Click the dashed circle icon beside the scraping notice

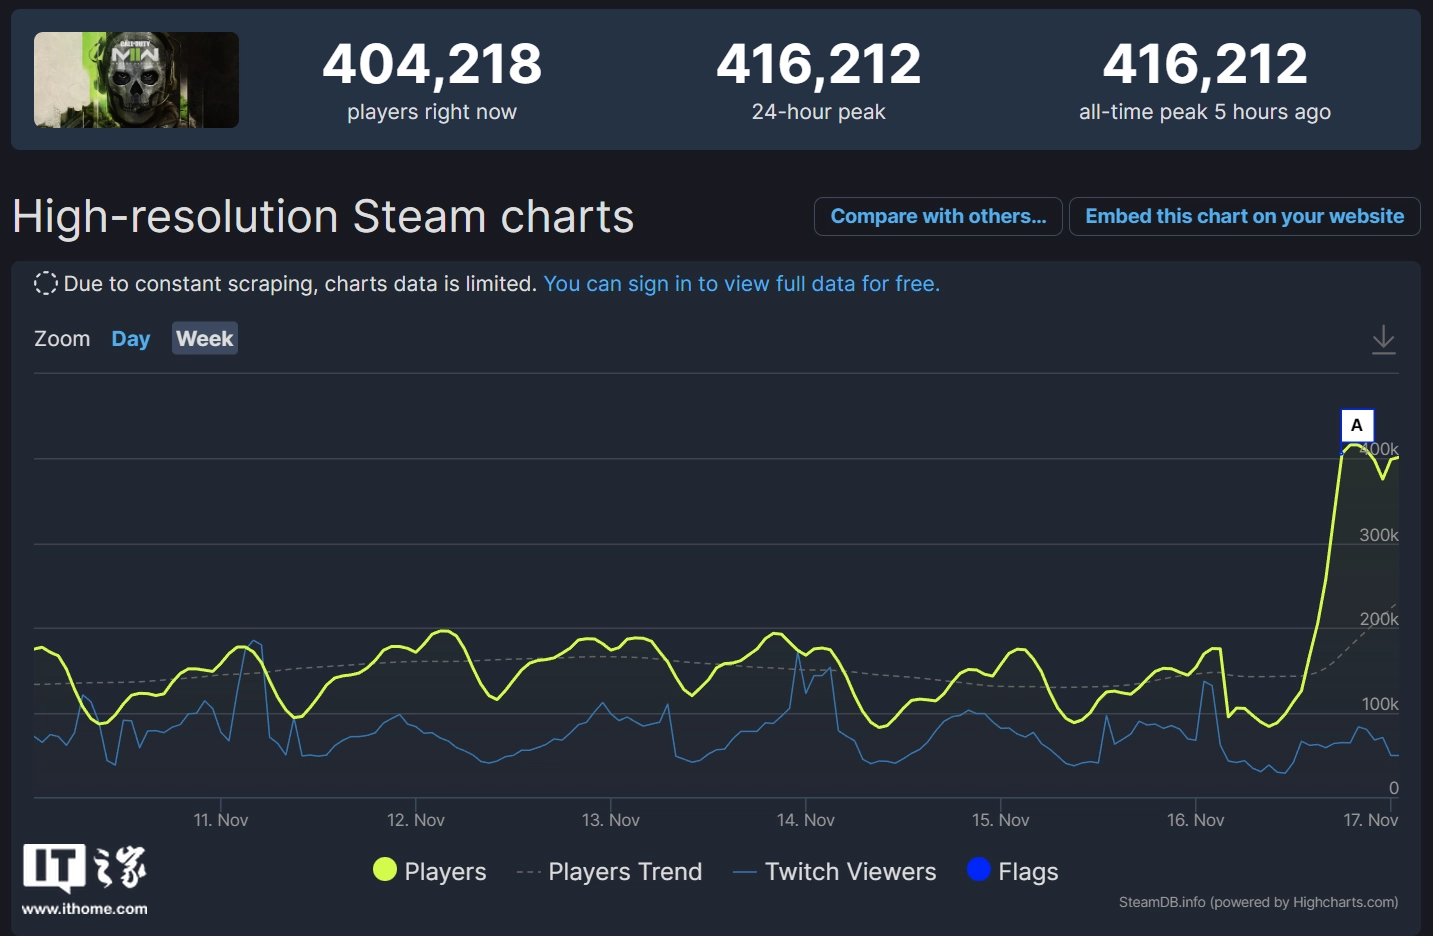click(x=45, y=283)
